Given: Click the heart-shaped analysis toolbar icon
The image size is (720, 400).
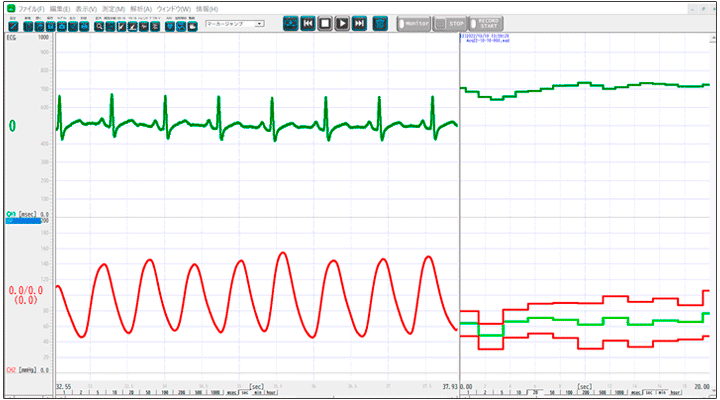Looking at the screenshot, I should pos(170,27).
